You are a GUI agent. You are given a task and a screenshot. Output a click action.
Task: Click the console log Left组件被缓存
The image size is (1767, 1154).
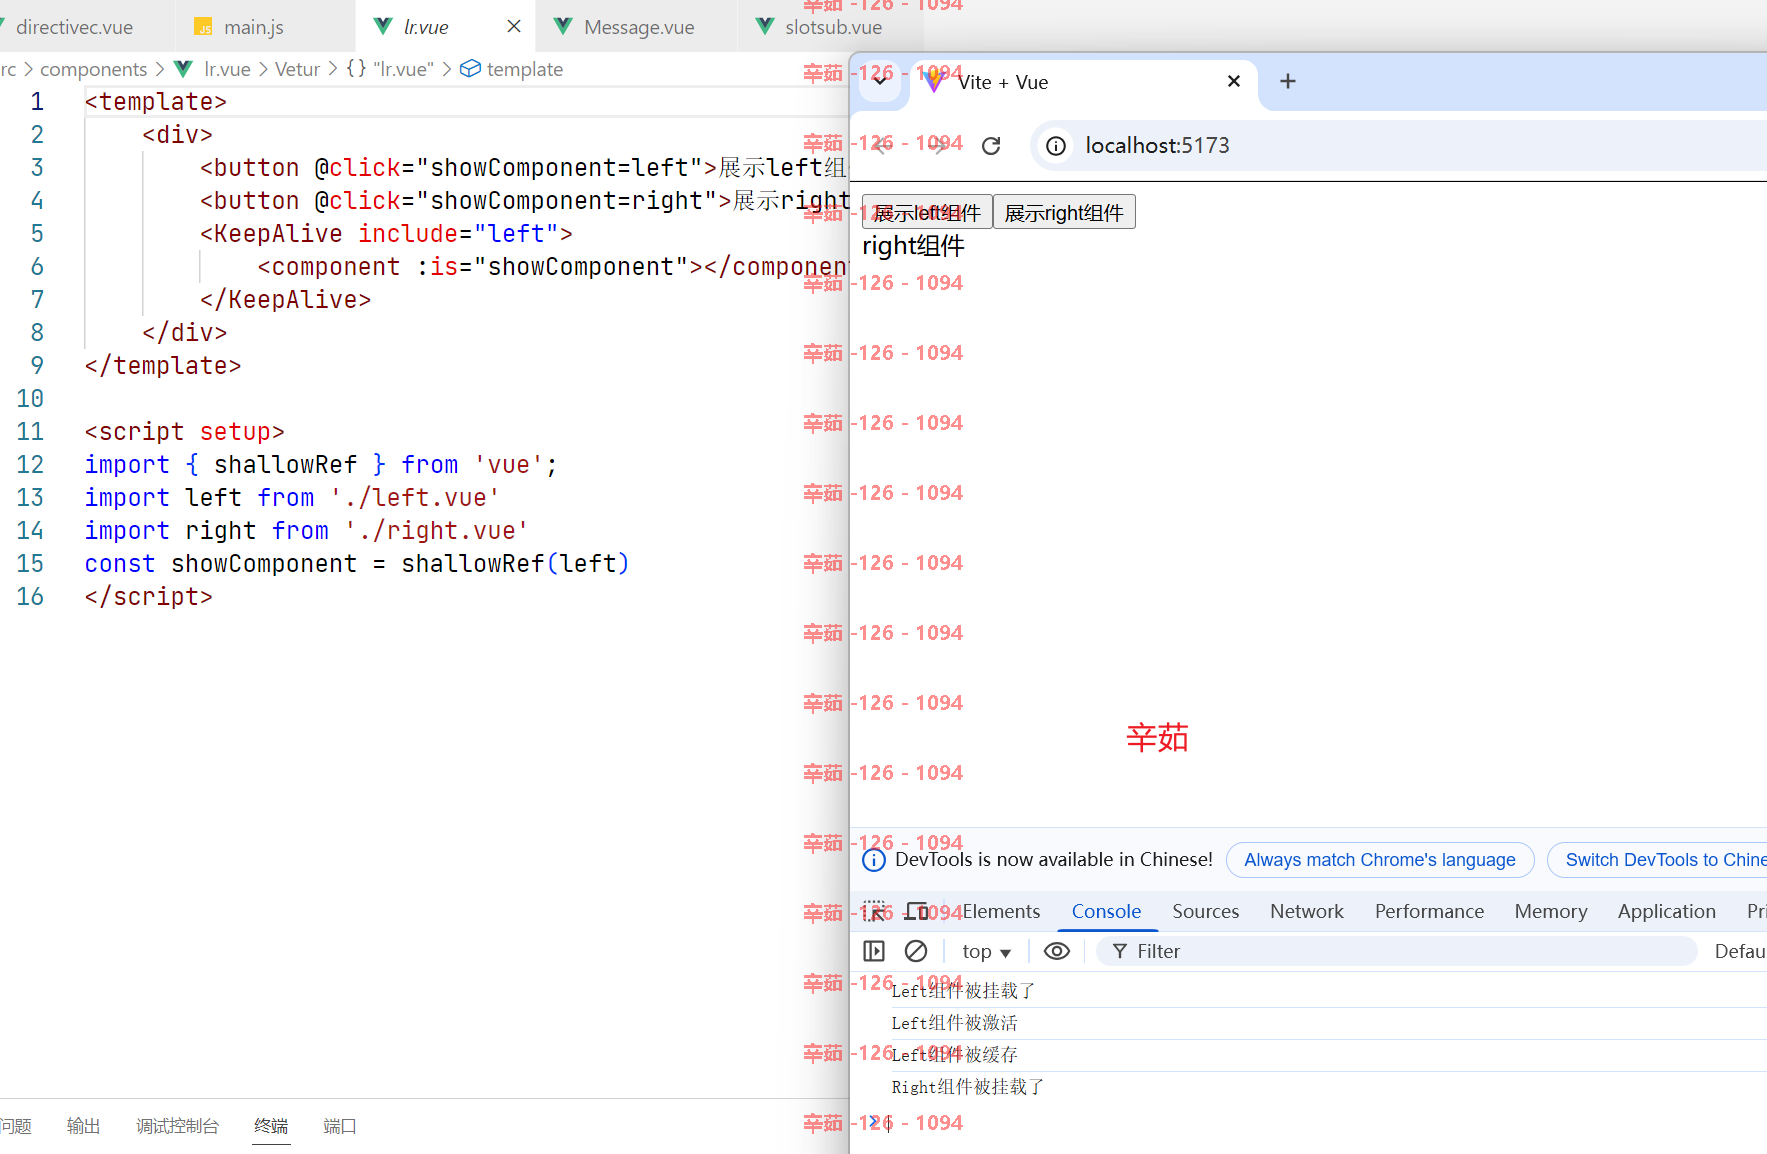(954, 1055)
